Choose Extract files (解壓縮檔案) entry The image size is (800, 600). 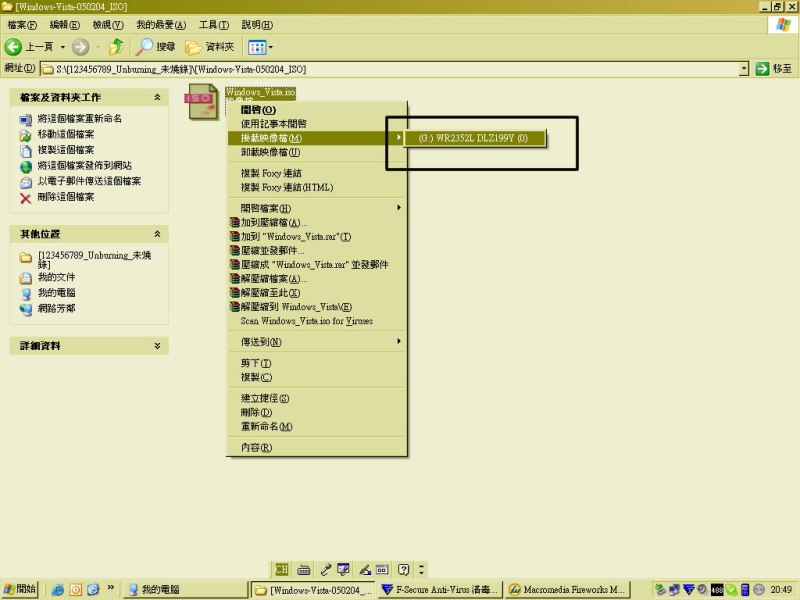pyautogui.click(x=316, y=279)
